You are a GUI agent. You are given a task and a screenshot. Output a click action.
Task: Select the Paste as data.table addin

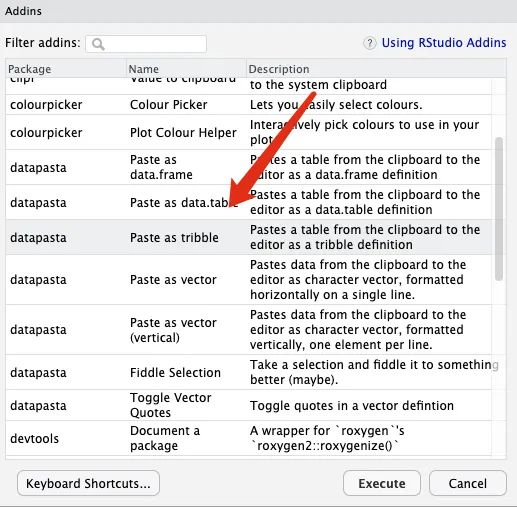(x=248, y=202)
